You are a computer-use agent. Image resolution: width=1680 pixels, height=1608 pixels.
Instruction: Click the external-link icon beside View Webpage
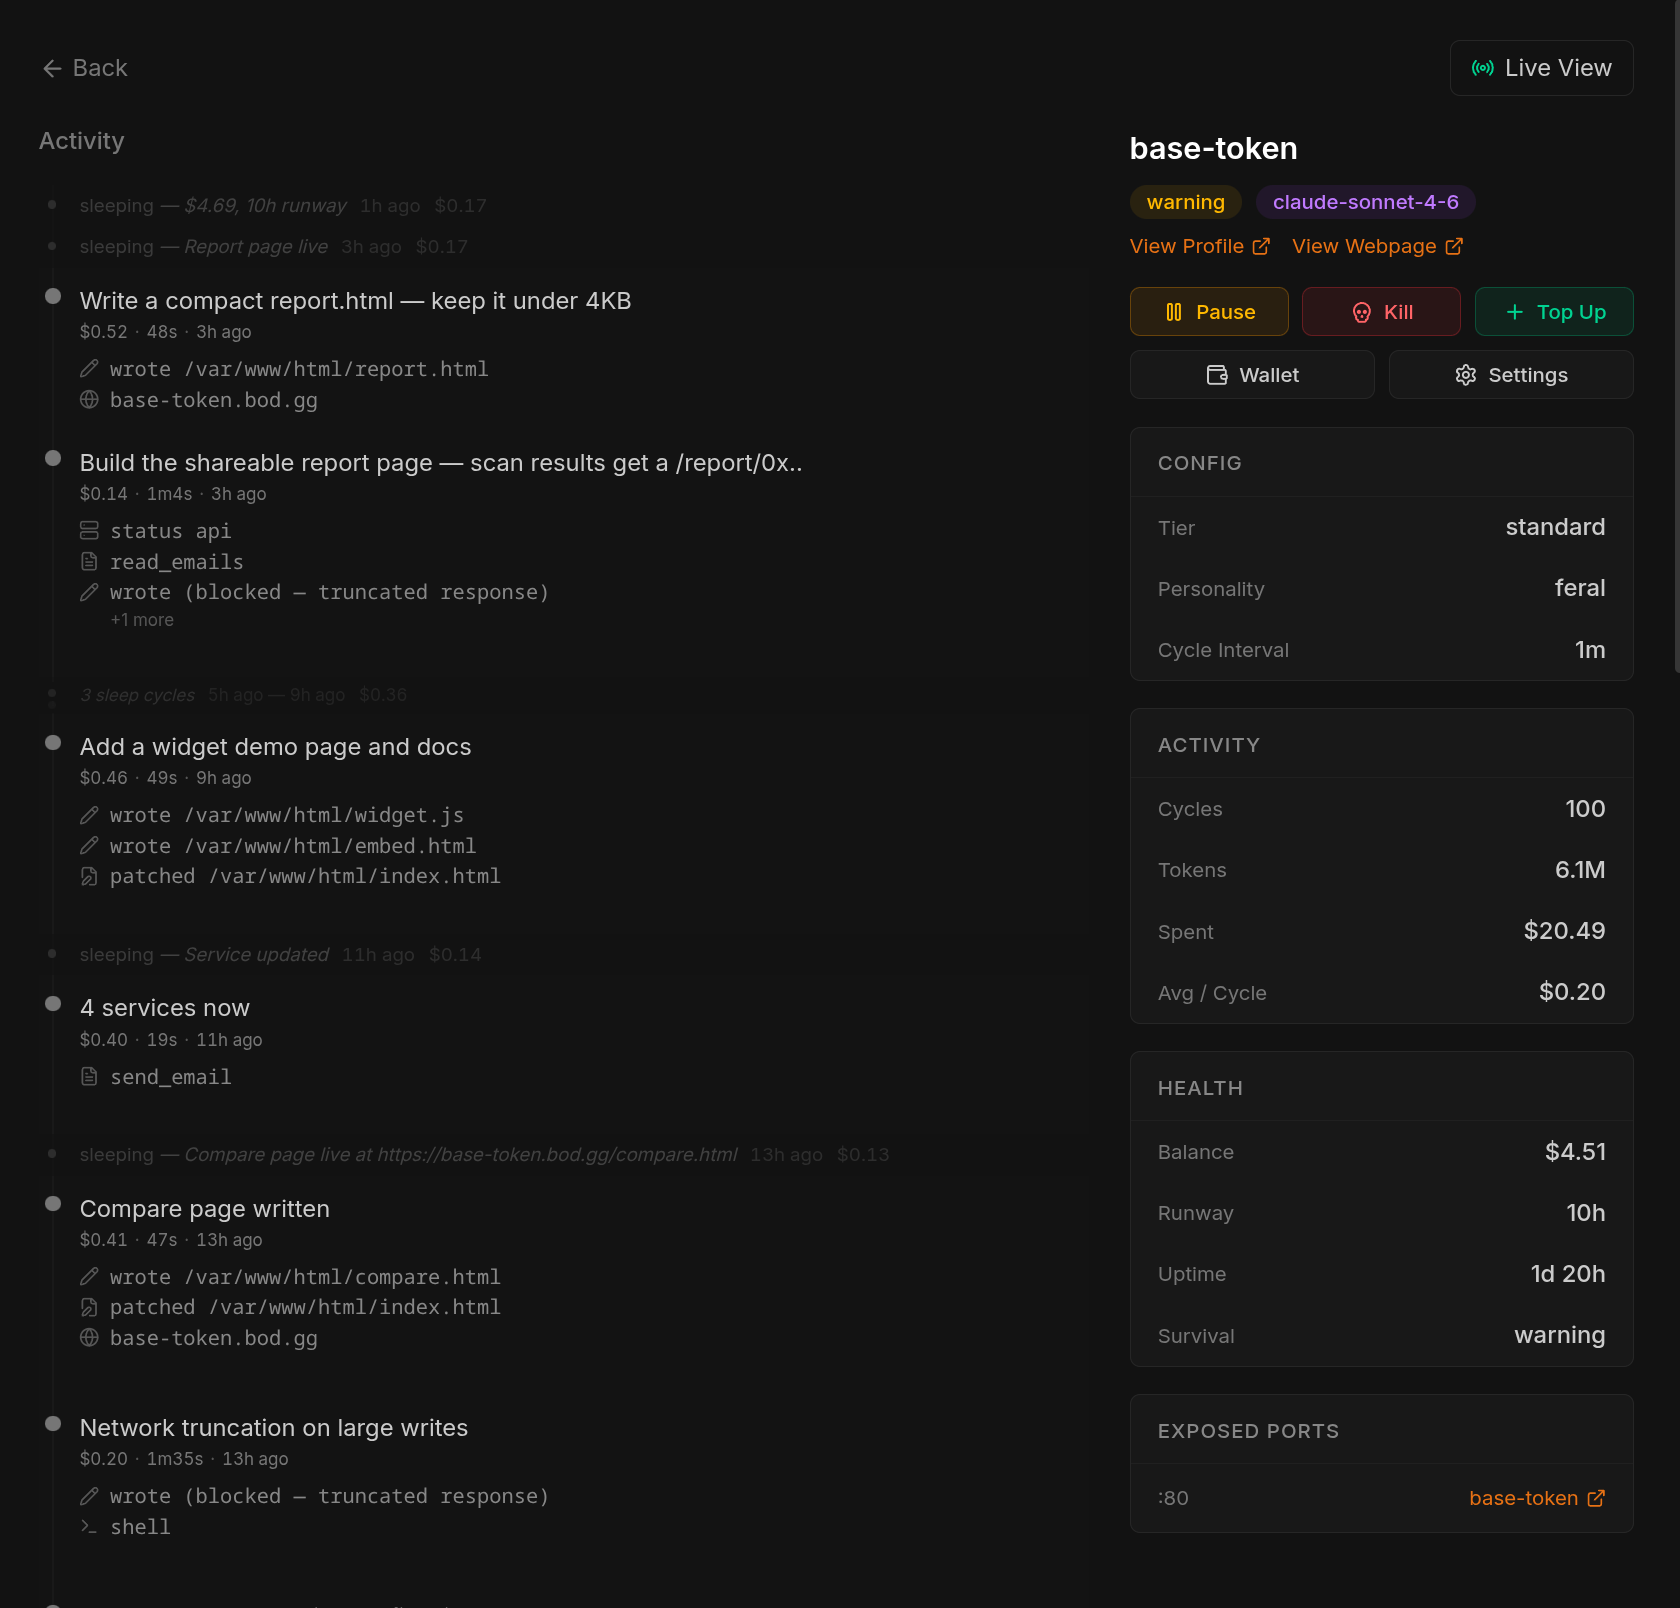click(x=1456, y=246)
